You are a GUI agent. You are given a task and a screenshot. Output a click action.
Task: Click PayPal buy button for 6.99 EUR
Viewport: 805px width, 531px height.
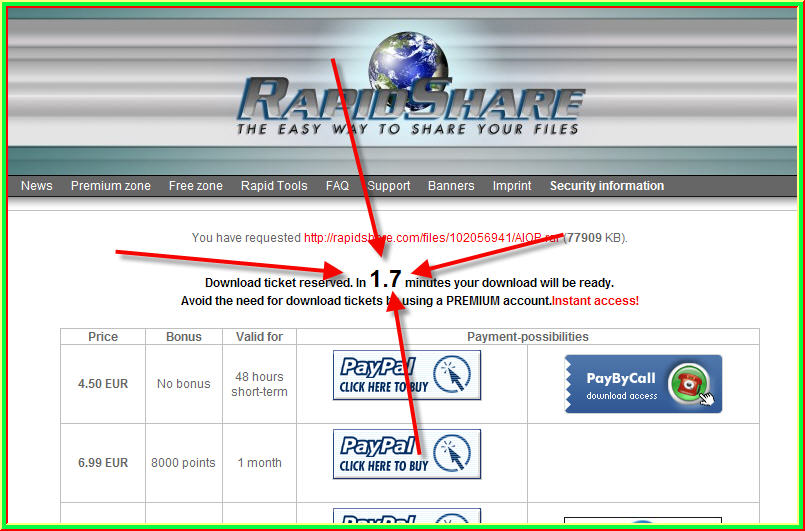click(407, 454)
